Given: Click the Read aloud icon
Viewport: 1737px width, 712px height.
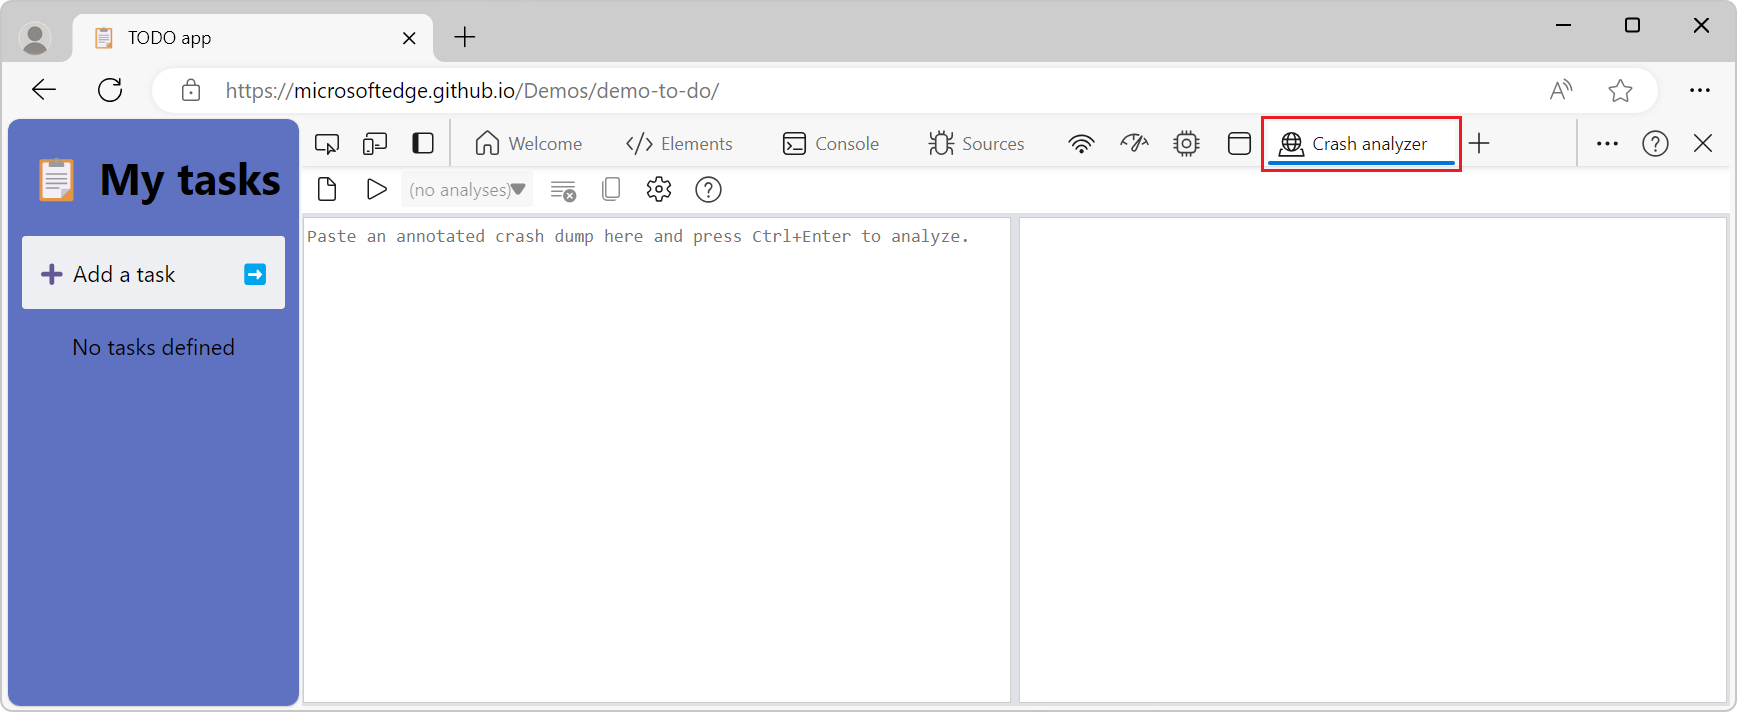Looking at the screenshot, I should (1560, 91).
